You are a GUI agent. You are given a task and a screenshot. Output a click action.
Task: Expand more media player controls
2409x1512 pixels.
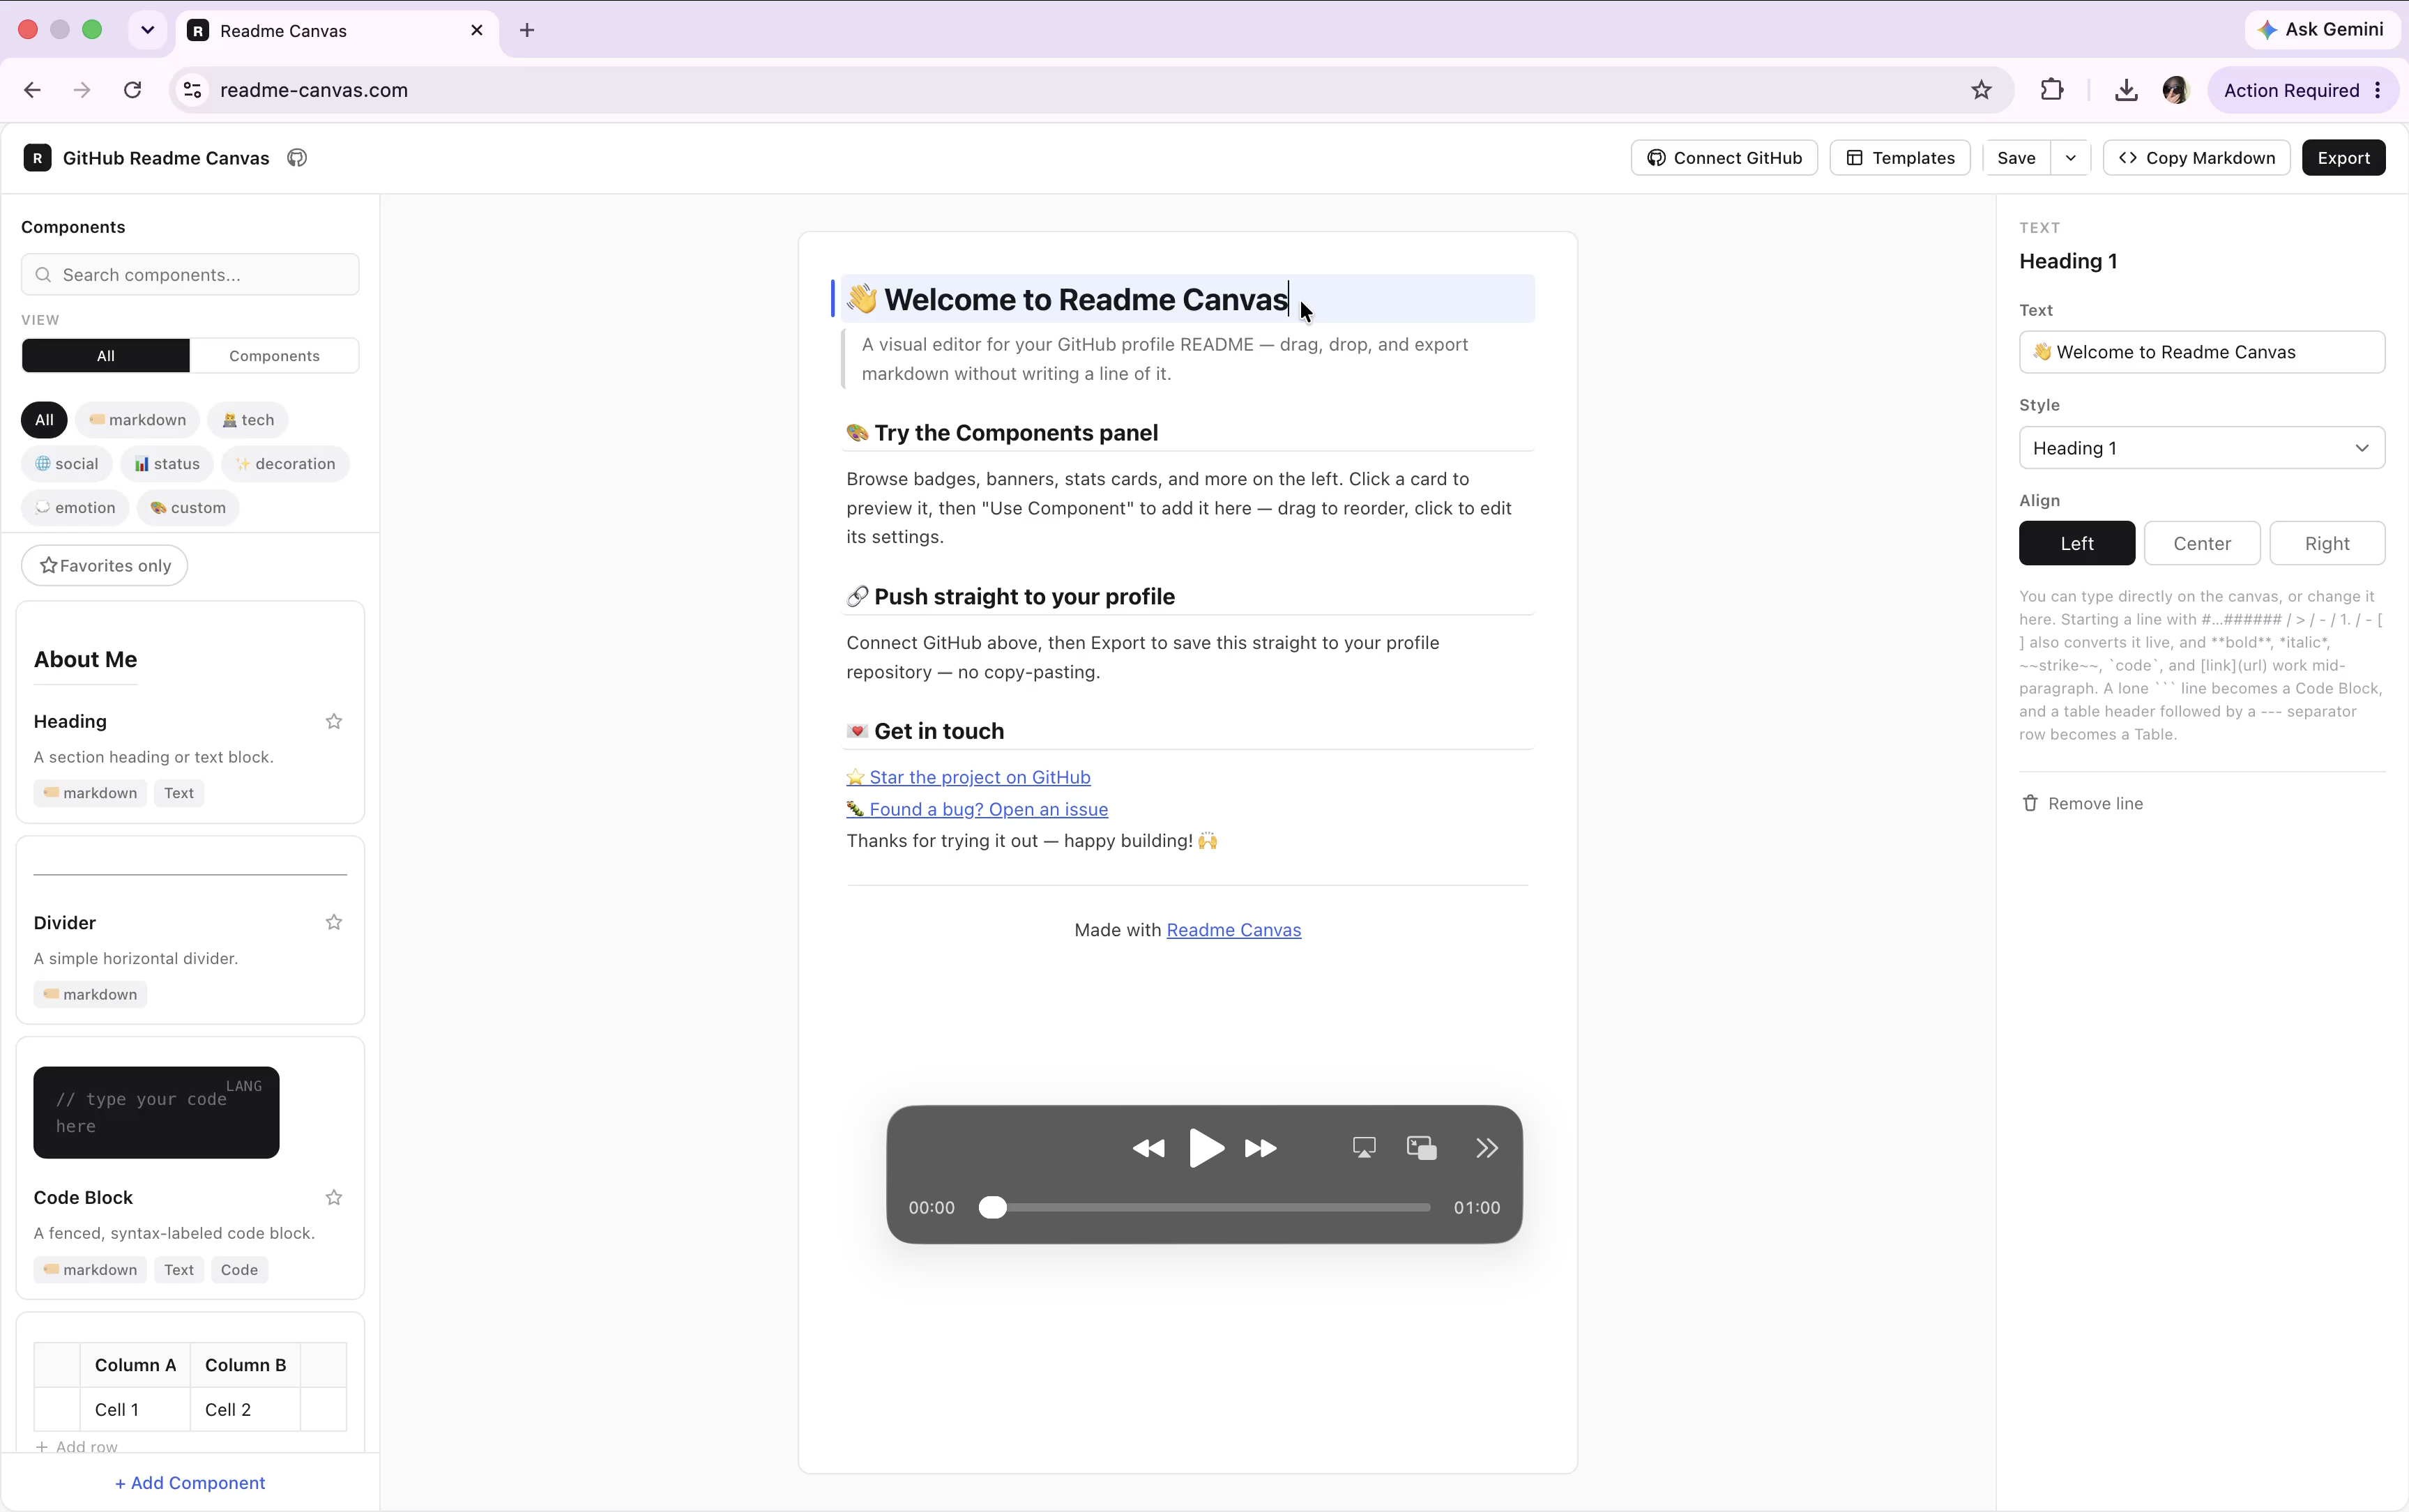point(1487,1148)
